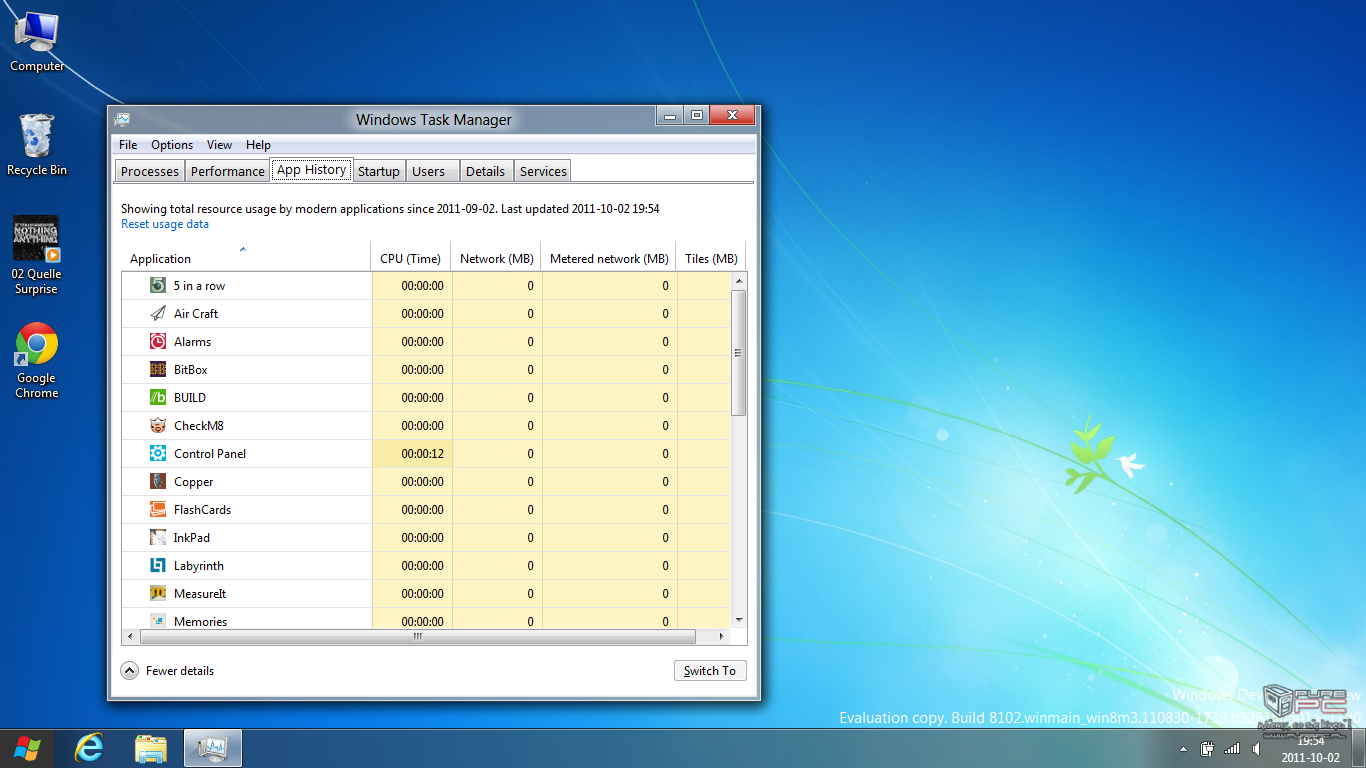Viewport: 1366px width, 768px height.
Task: Switch to the Services tab
Action: [543, 171]
